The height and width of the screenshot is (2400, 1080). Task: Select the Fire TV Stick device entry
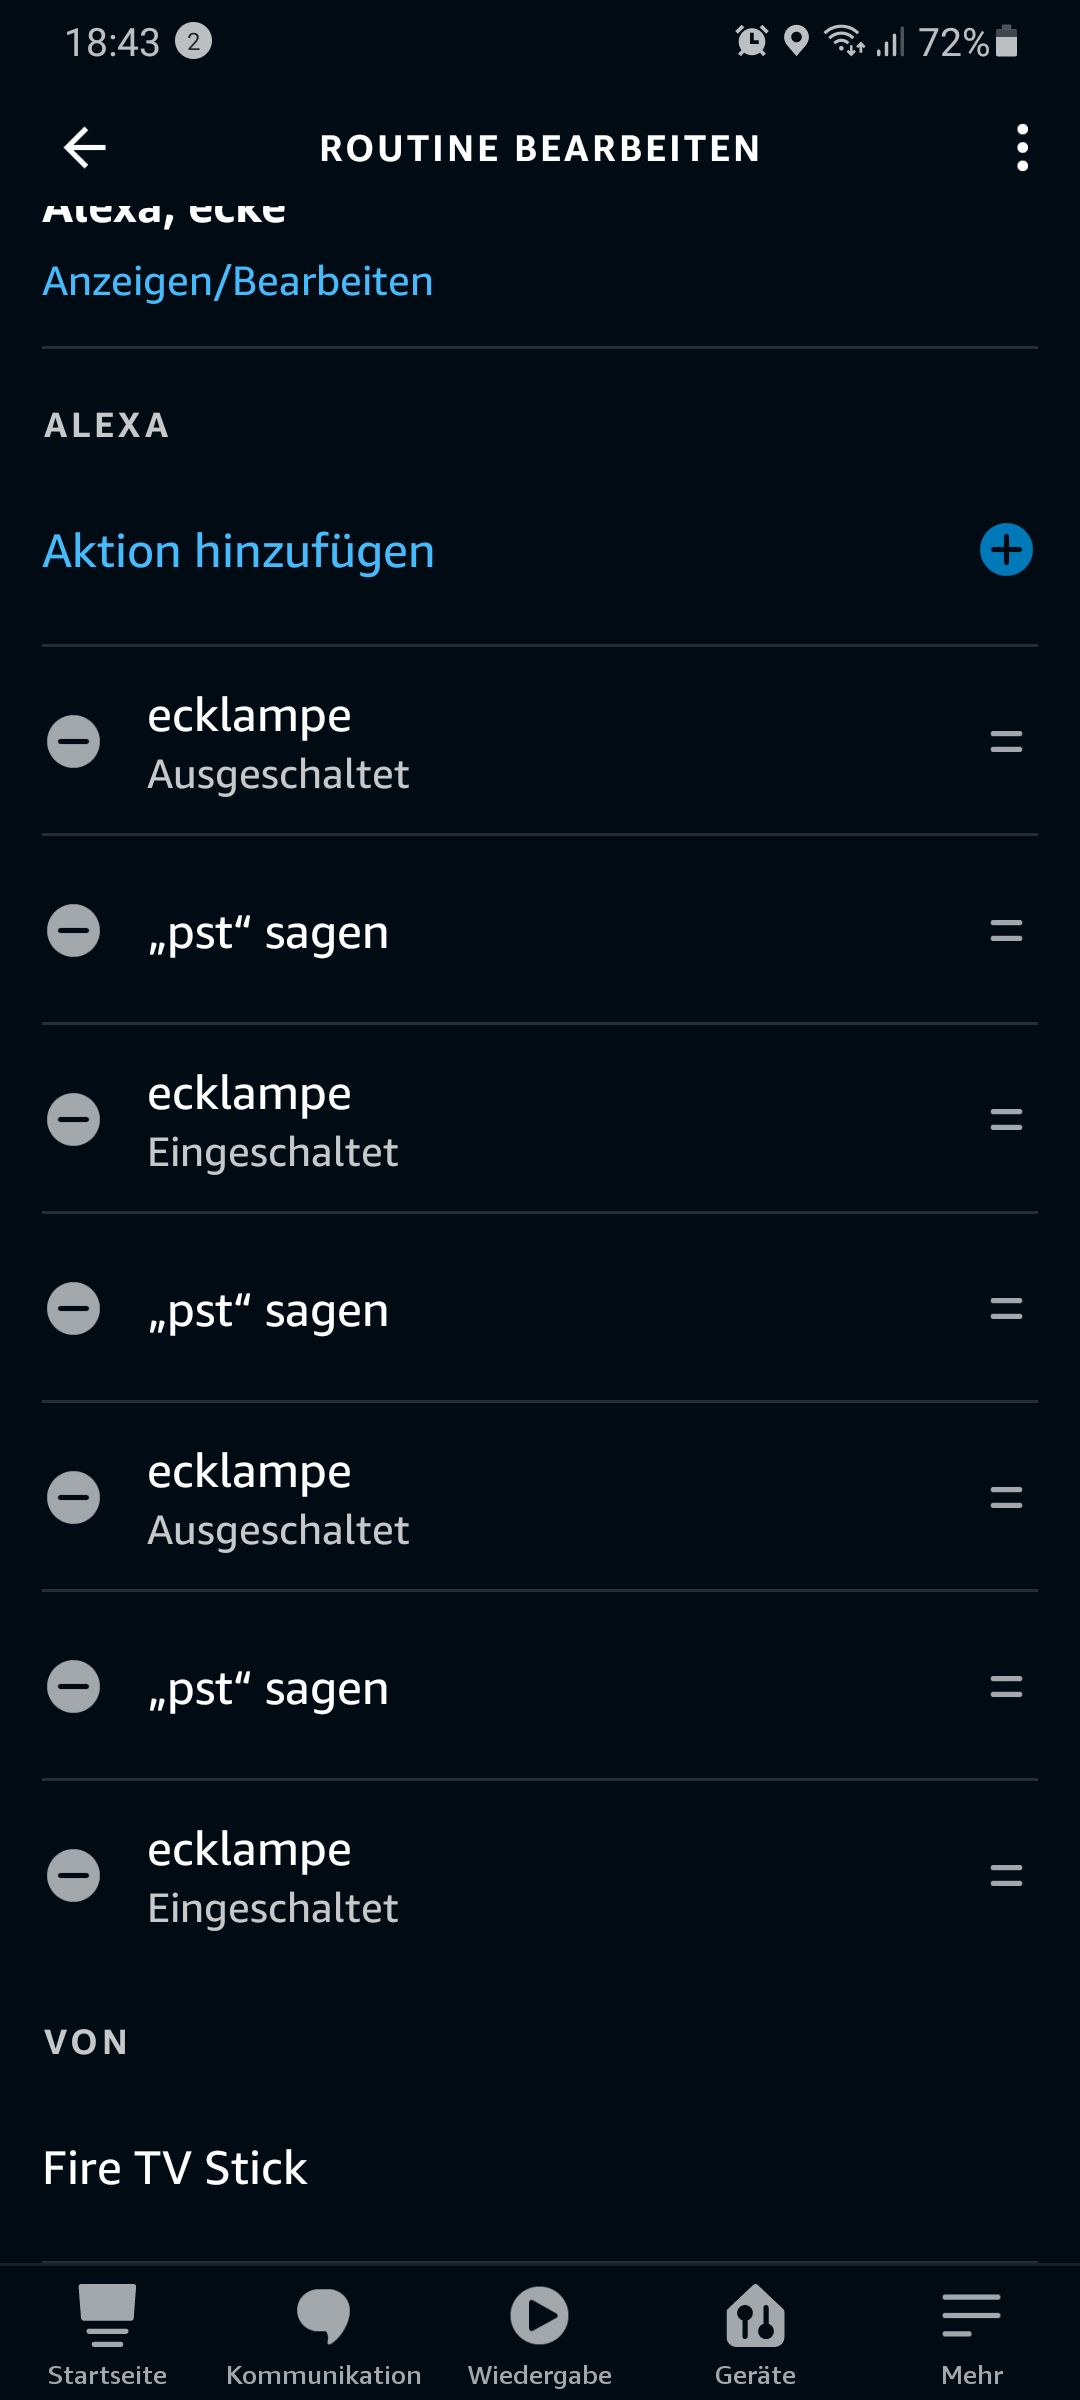click(175, 2168)
